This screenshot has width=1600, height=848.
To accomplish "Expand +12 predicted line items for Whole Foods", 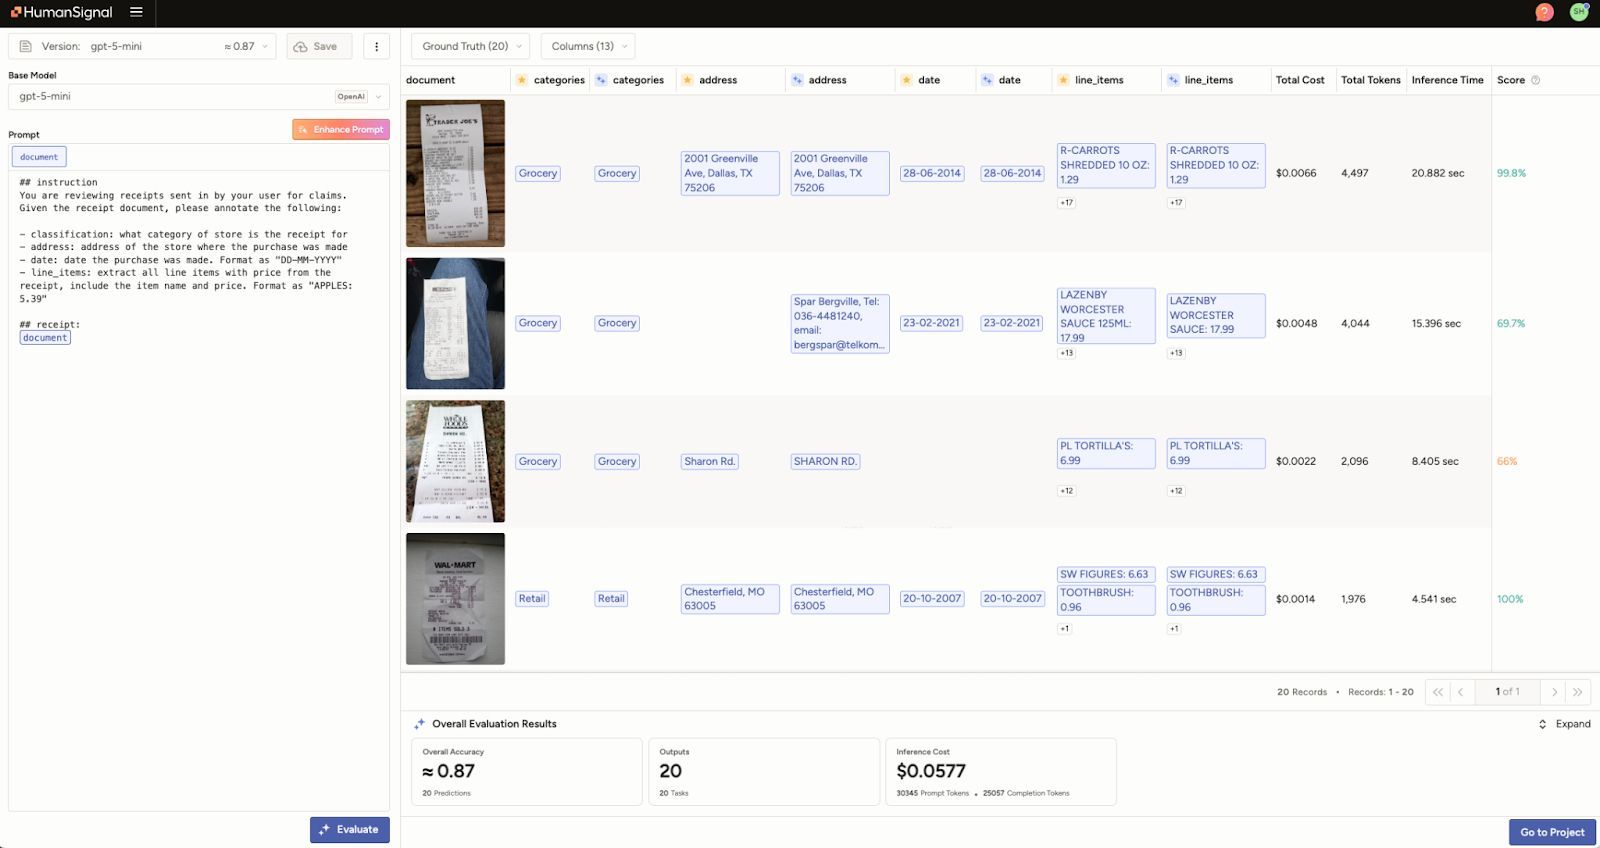I will pos(1176,491).
